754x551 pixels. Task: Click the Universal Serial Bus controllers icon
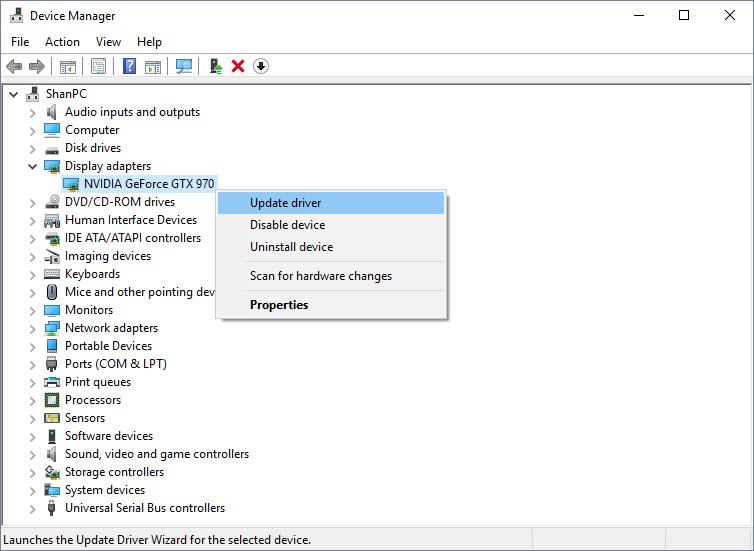coord(51,508)
